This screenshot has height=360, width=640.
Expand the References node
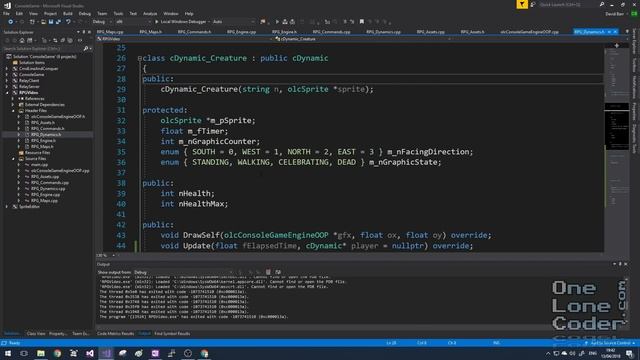pyautogui.click(x=13, y=99)
